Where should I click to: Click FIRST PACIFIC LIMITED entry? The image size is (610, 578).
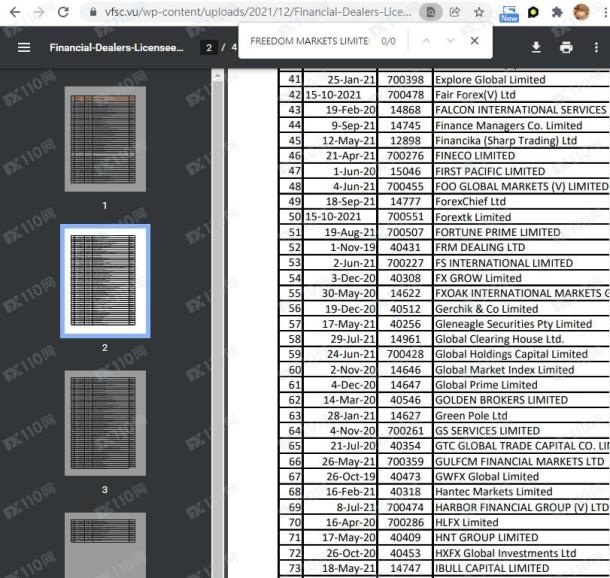pyautogui.click(x=490, y=171)
